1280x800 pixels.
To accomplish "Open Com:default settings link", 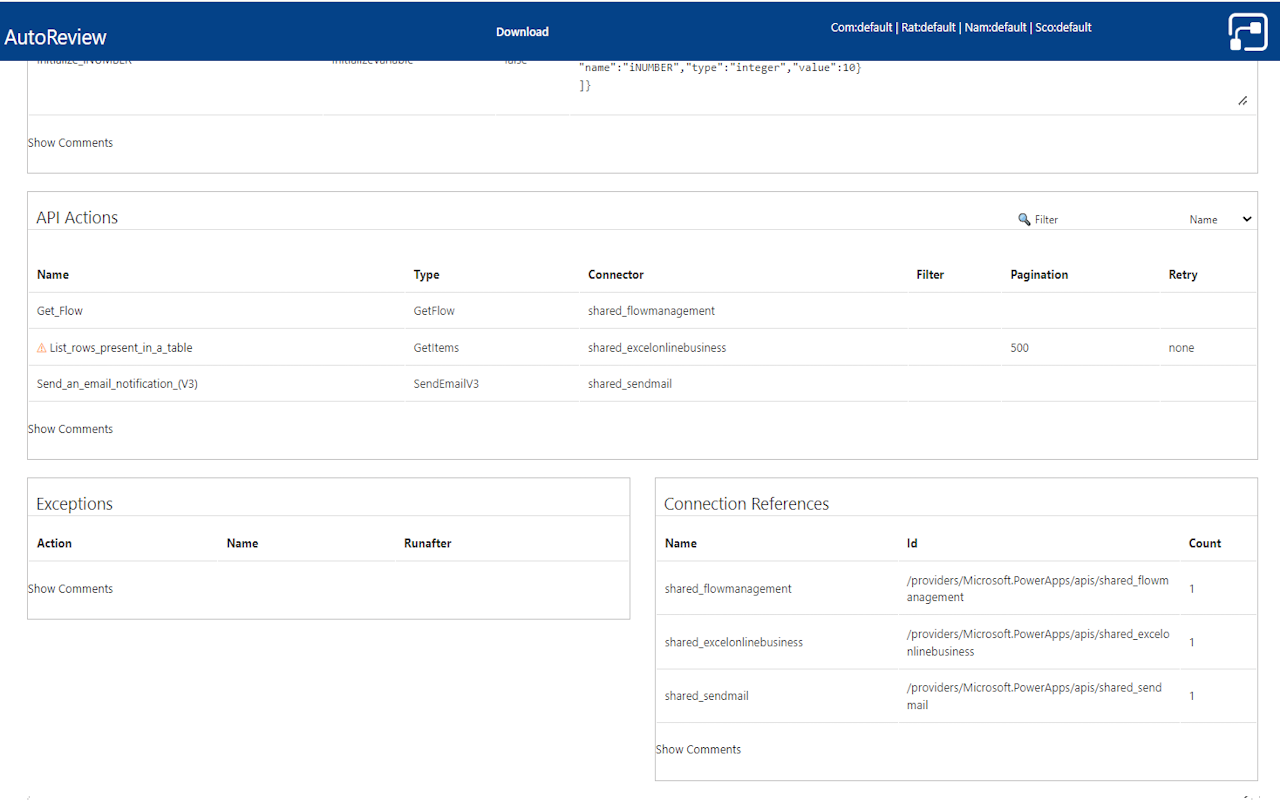I will (x=861, y=27).
